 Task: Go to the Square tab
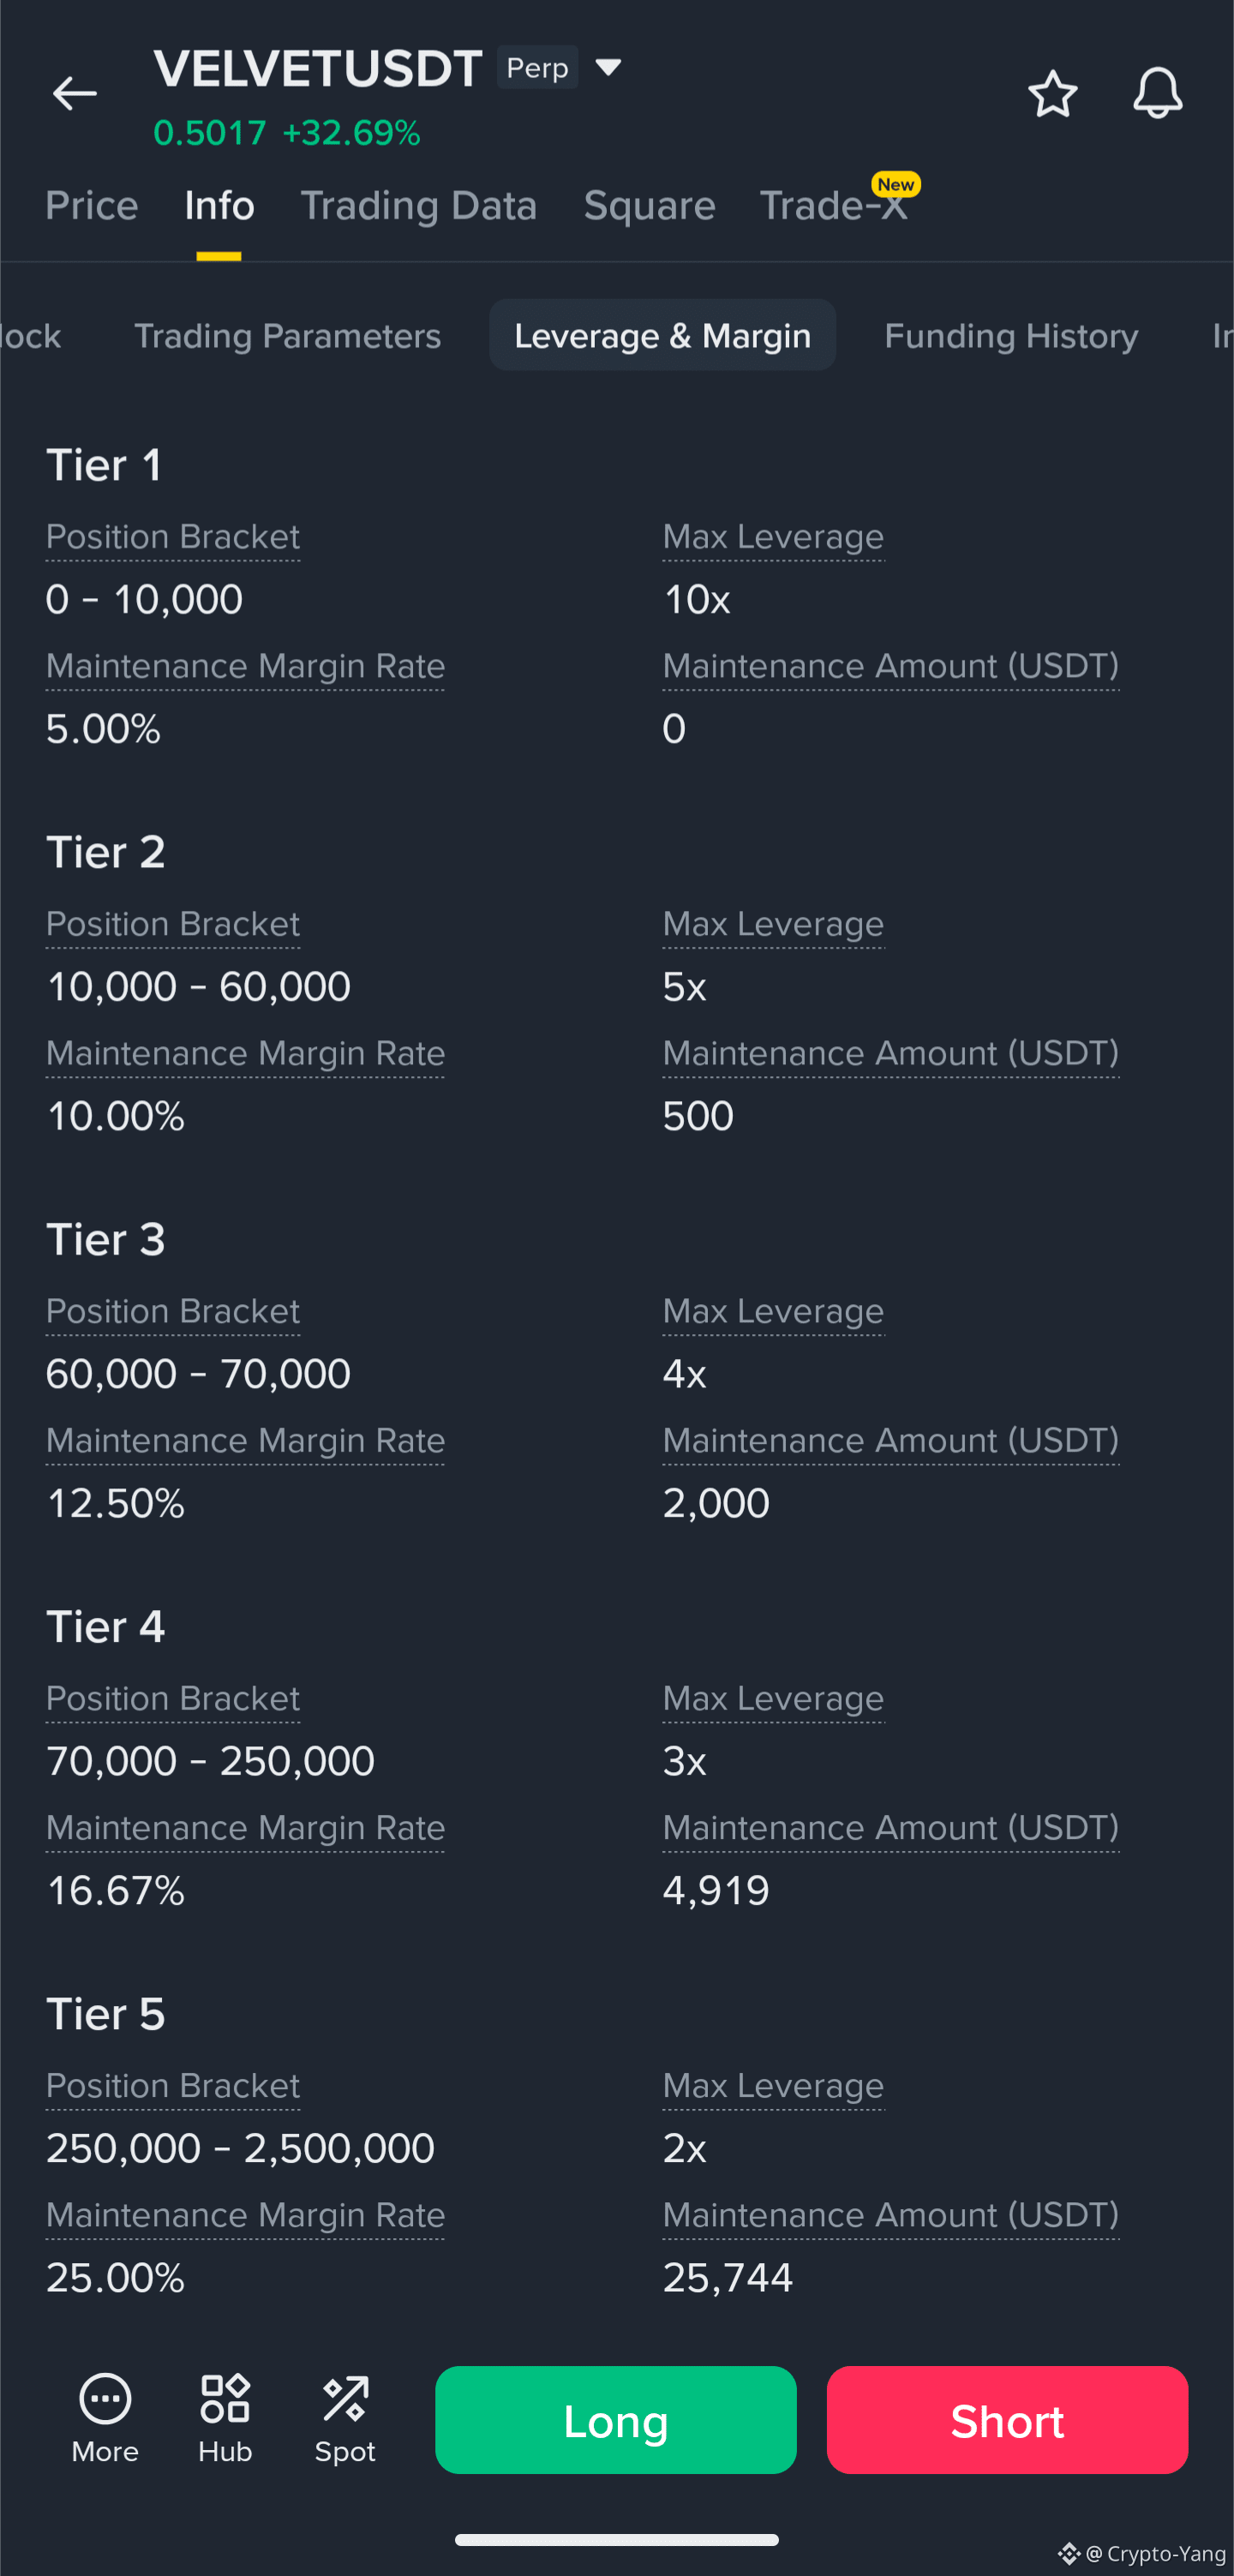pos(649,205)
